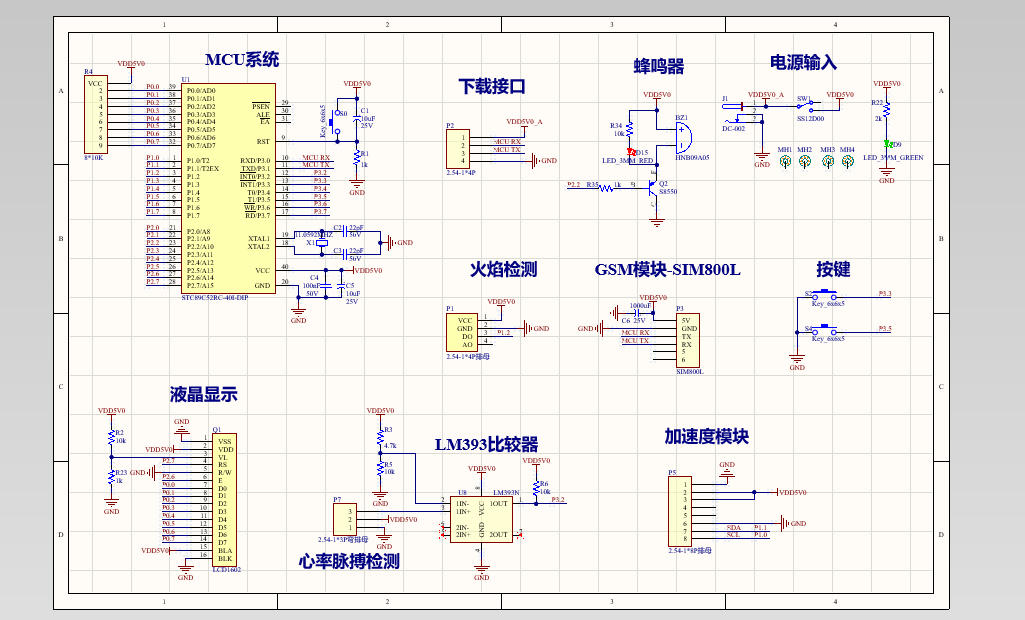
Task: Click resistor R2 10k in LCD contrast divider
Action: coord(111,437)
